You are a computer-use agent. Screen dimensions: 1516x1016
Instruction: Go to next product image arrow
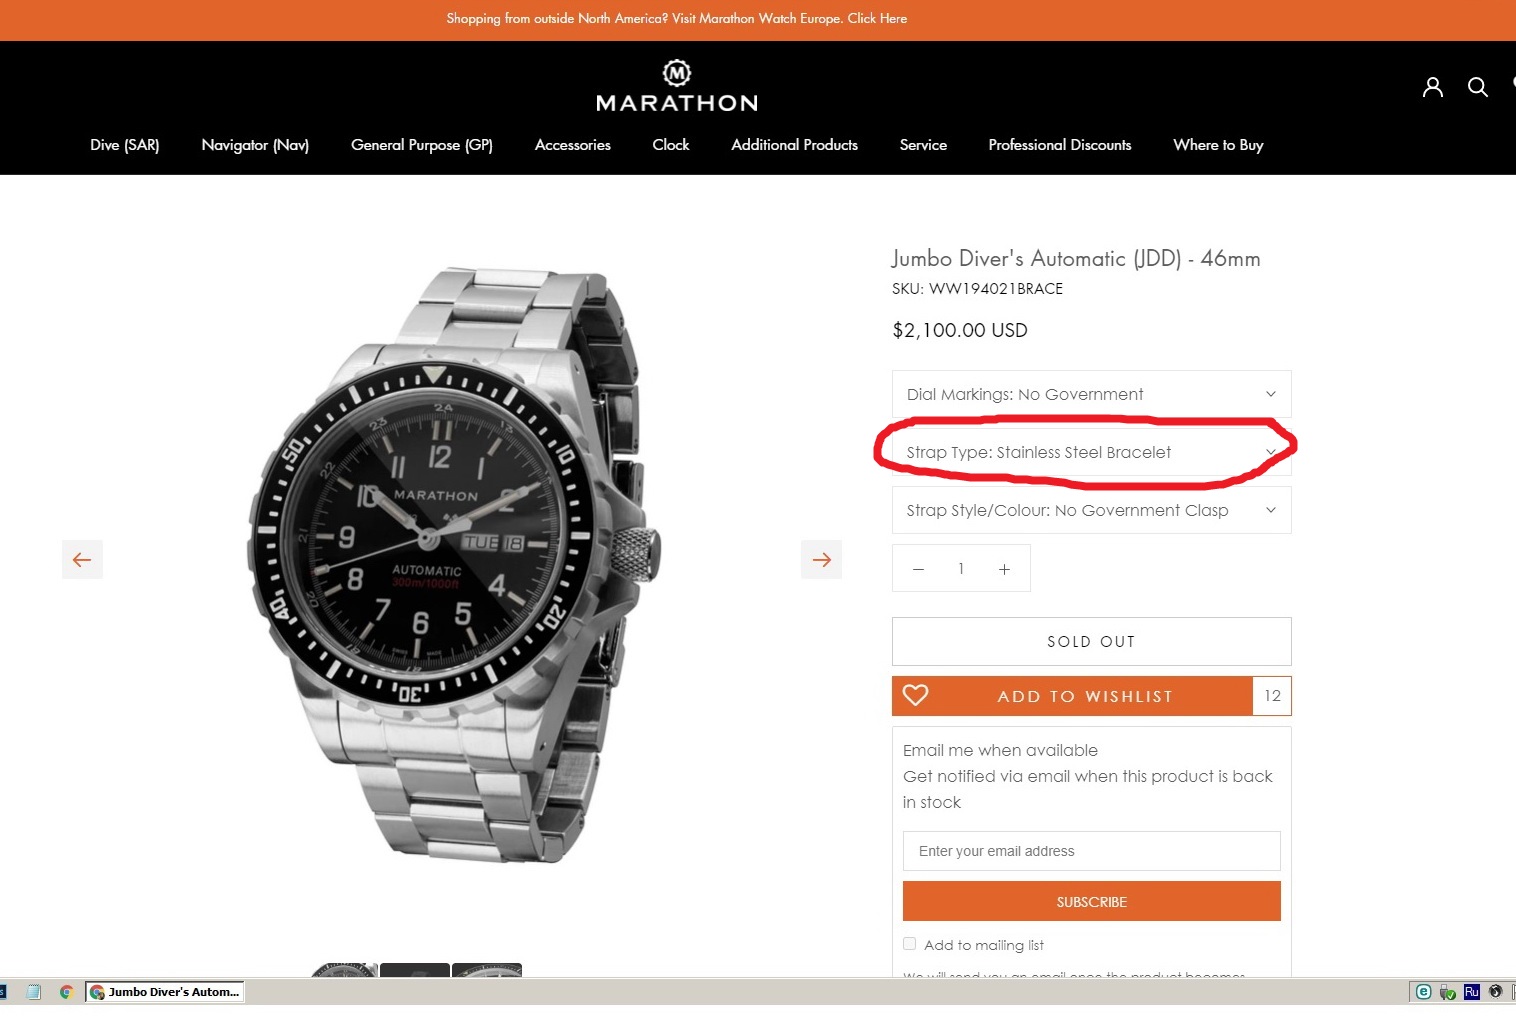click(821, 560)
